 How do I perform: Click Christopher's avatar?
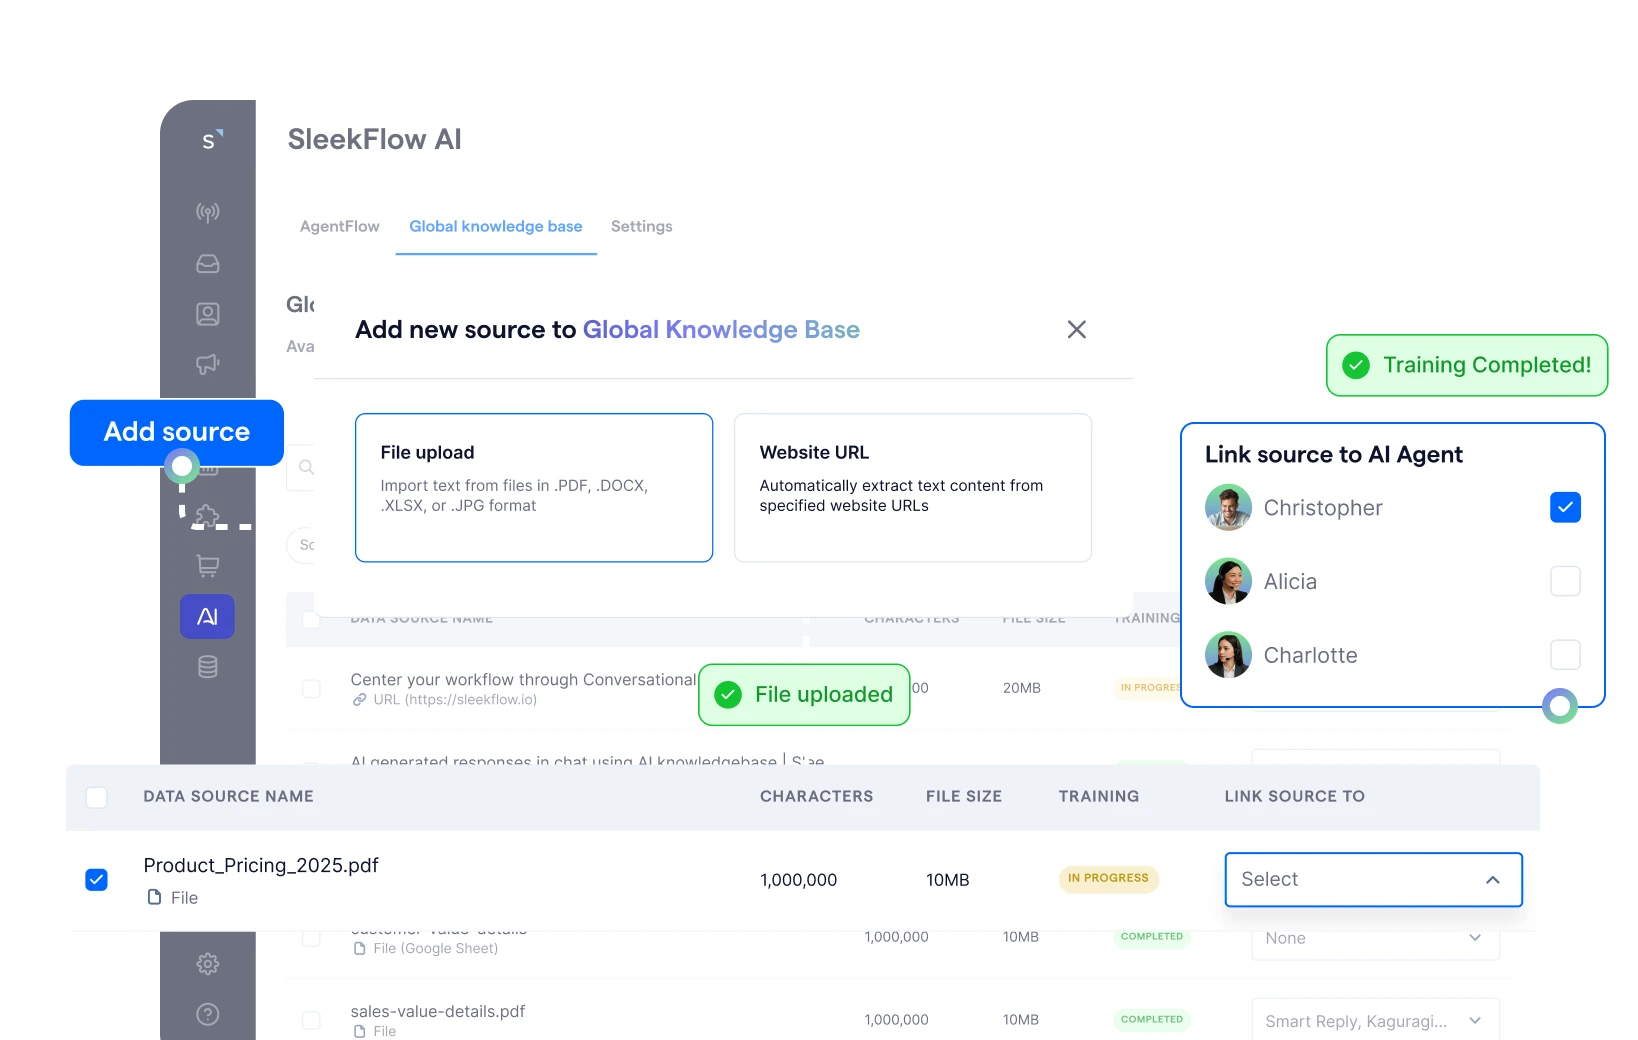pyautogui.click(x=1228, y=507)
